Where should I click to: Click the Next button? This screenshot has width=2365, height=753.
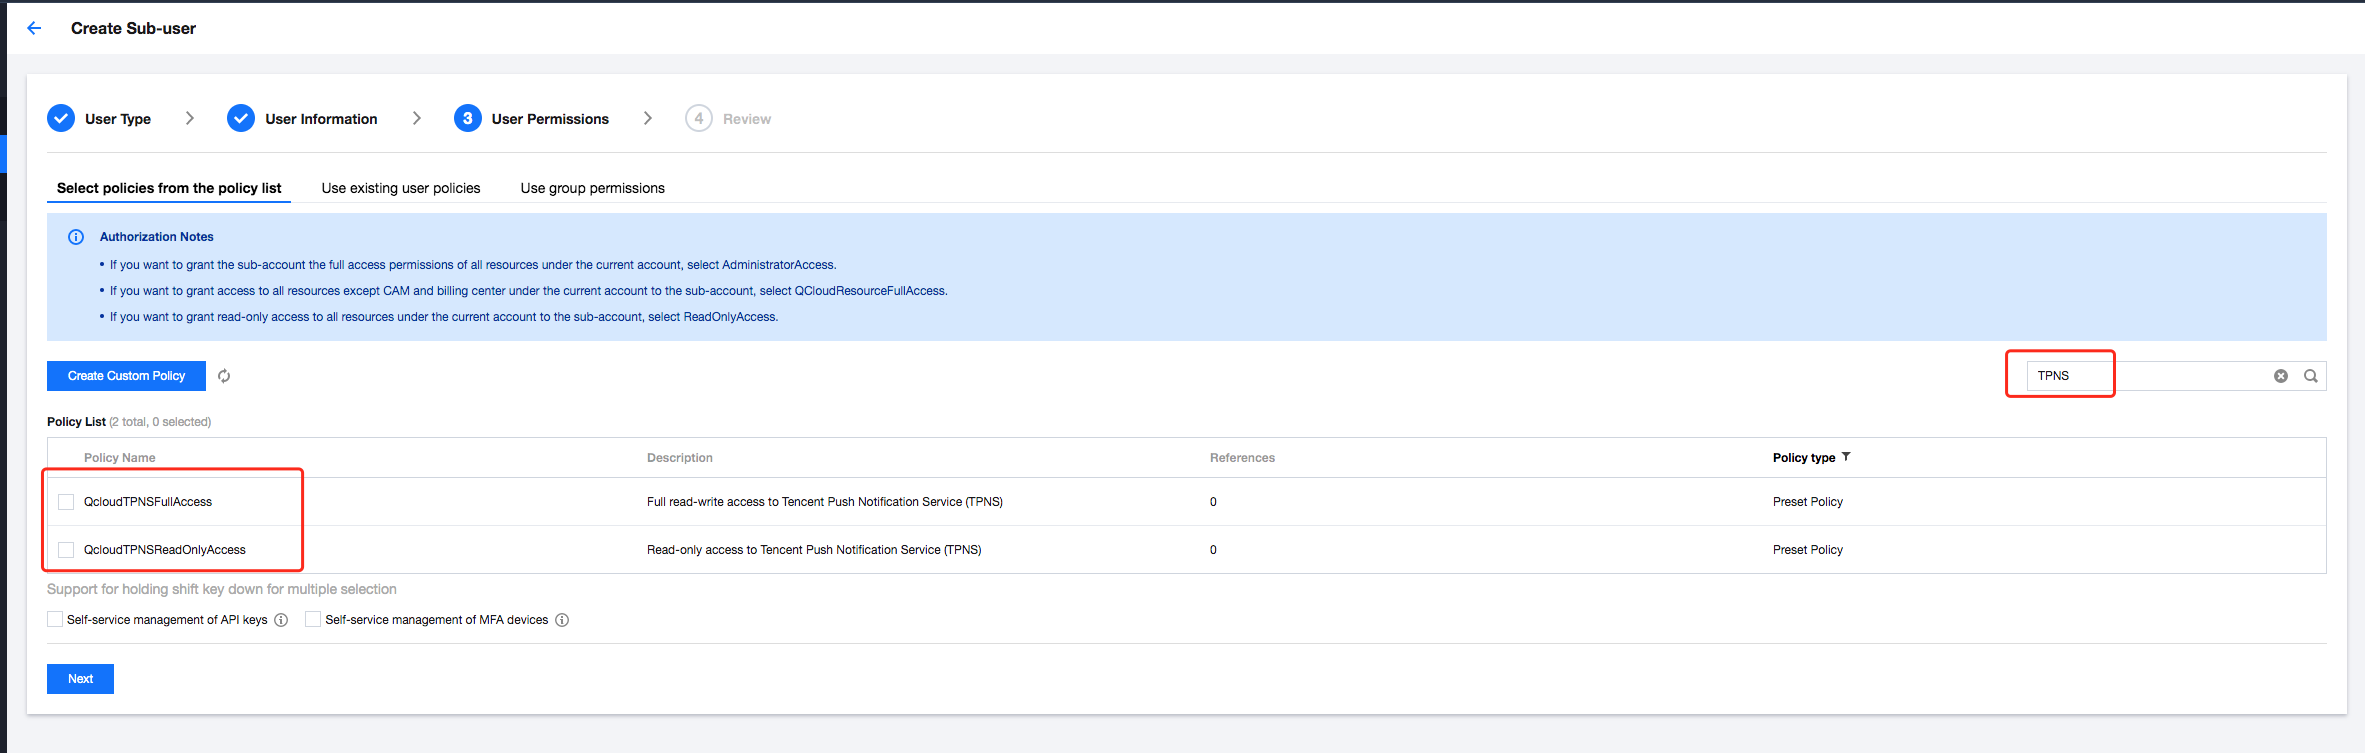(x=80, y=679)
